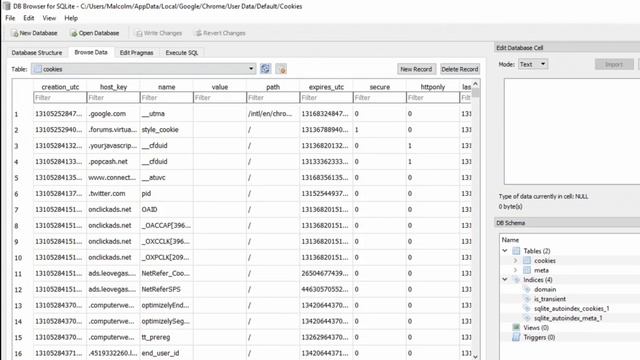Screen dimensions: 640x360
Task: Expand the cookies table node in schema
Action: (x=515, y=260)
